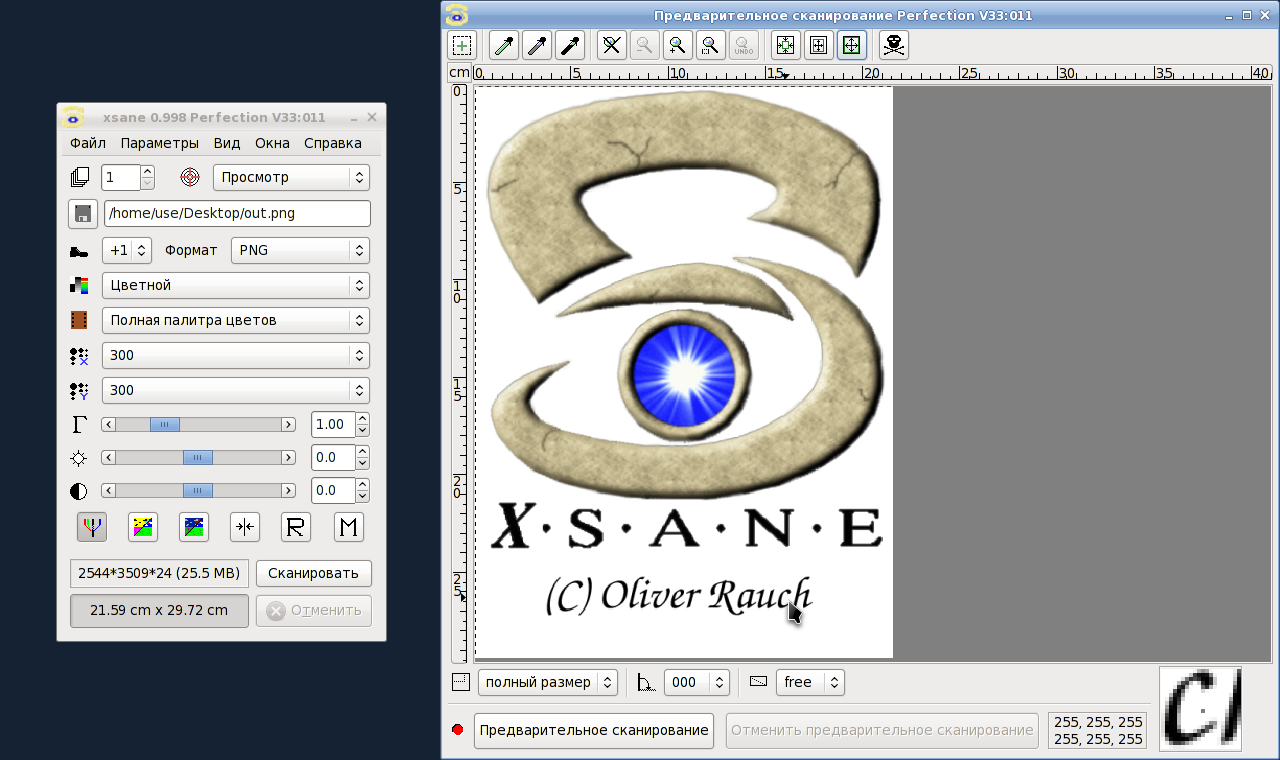Pick gray point with middle eyedropper
This screenshot has width=1280, height=760.
tap(537, 45)
